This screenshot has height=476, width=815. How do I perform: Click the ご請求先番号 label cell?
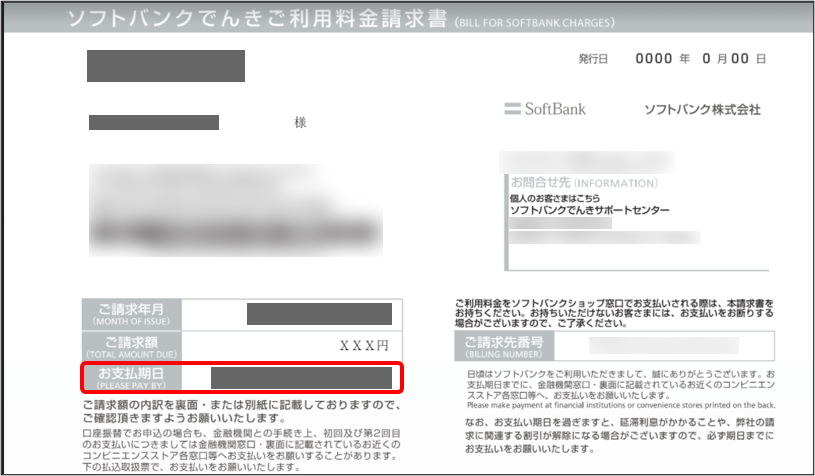tap(504, 346)
